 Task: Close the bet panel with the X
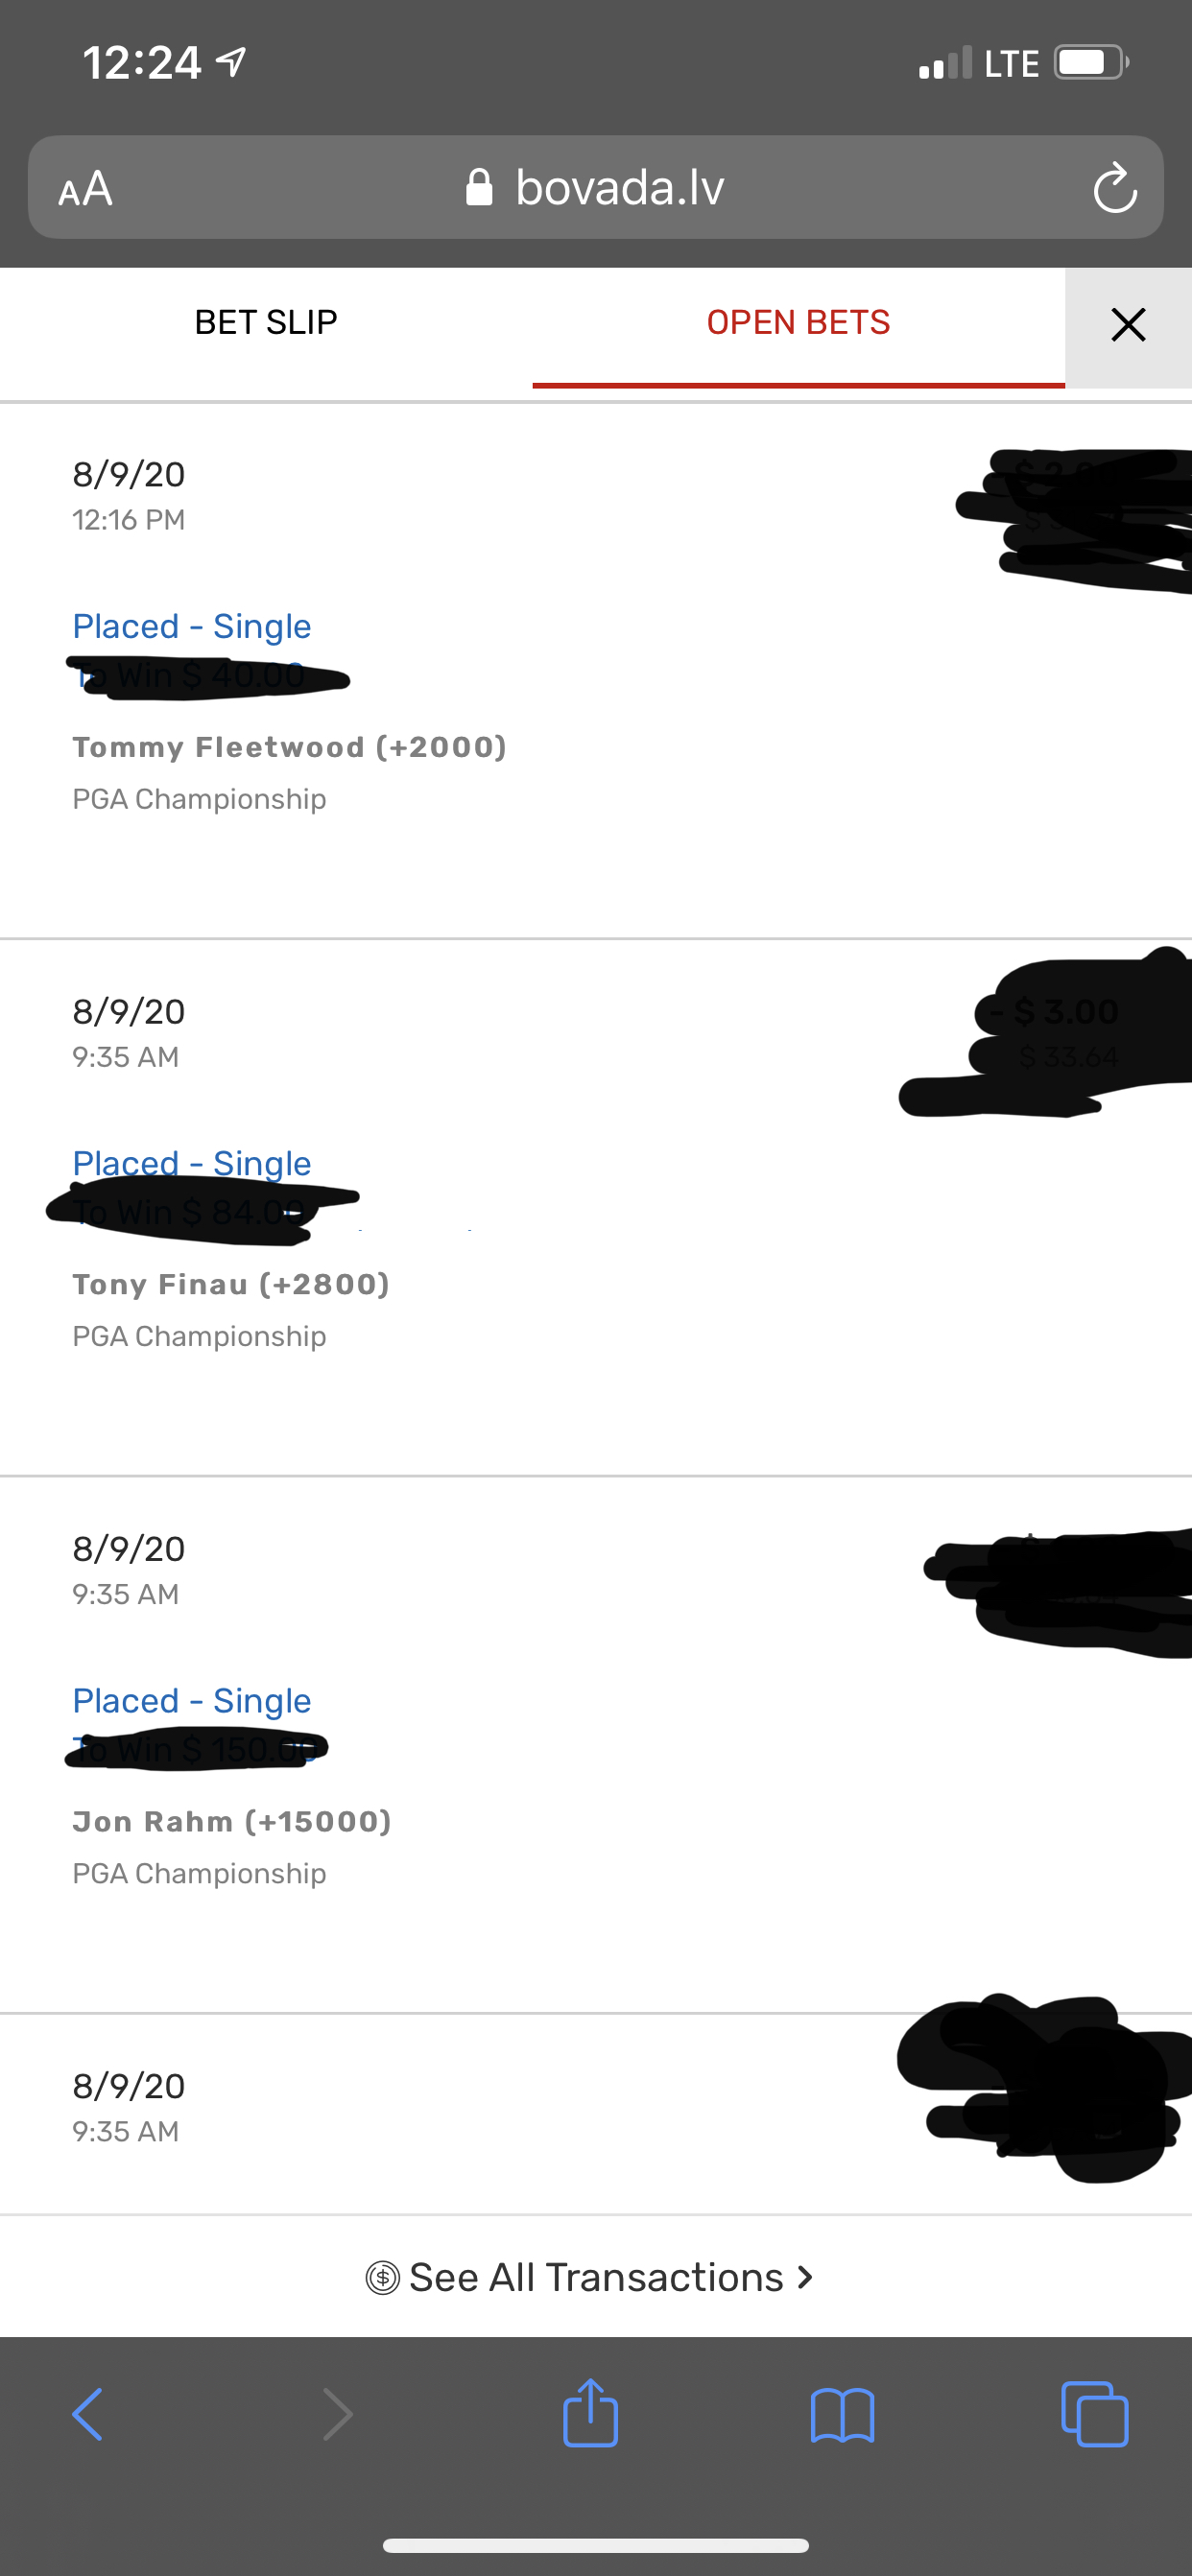[x=1128, y=324]
